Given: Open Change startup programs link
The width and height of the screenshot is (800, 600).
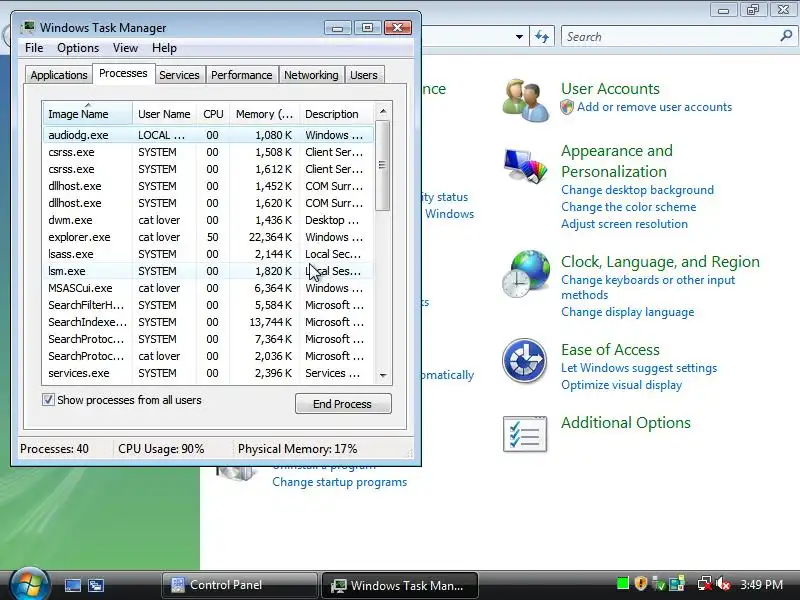Looking at the screenshot, I should [339, 482].
